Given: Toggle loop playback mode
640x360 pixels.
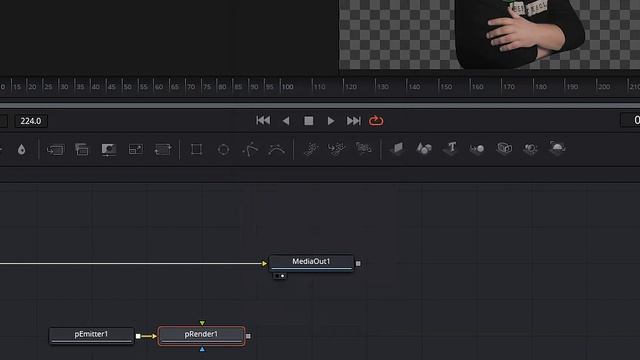Looking at the screenshot, I should 376,121.
